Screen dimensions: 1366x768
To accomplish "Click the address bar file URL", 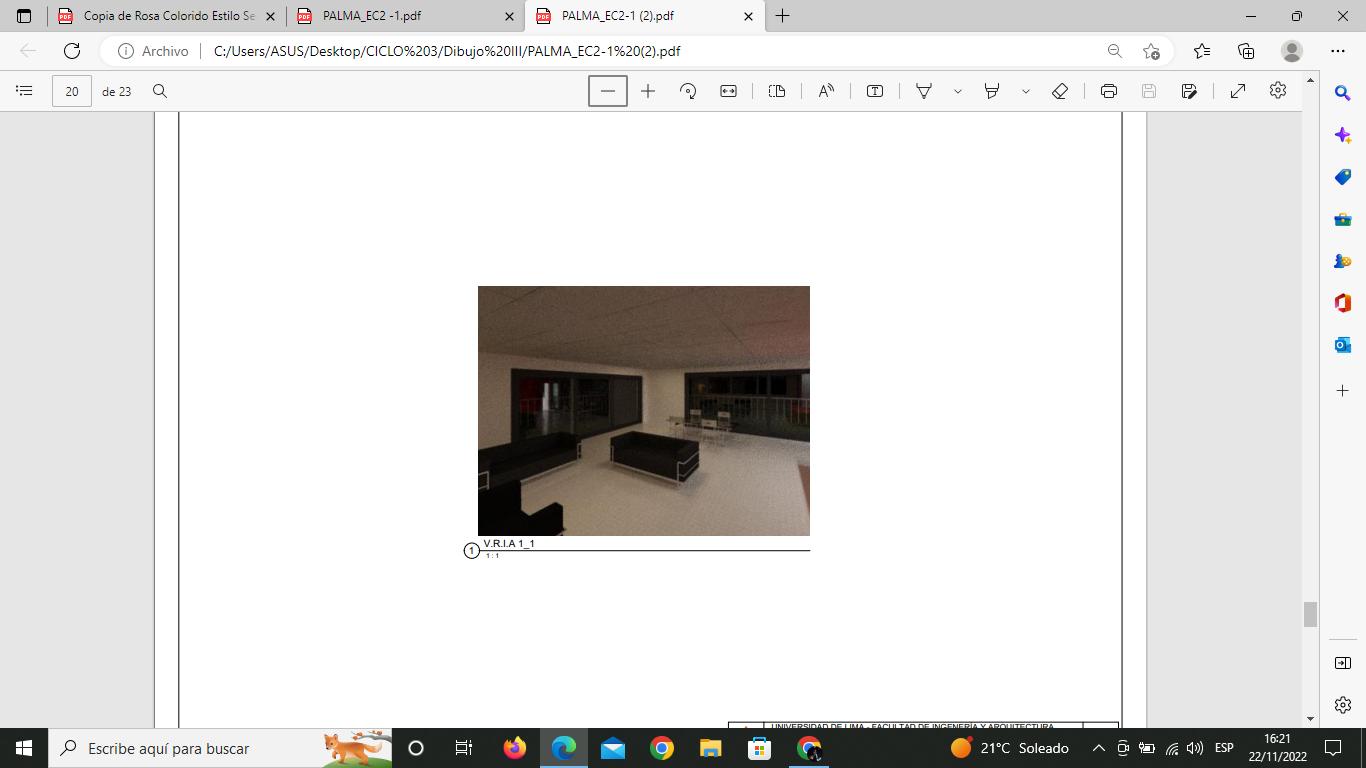I will pyautogui.click(x=447, y=51).
